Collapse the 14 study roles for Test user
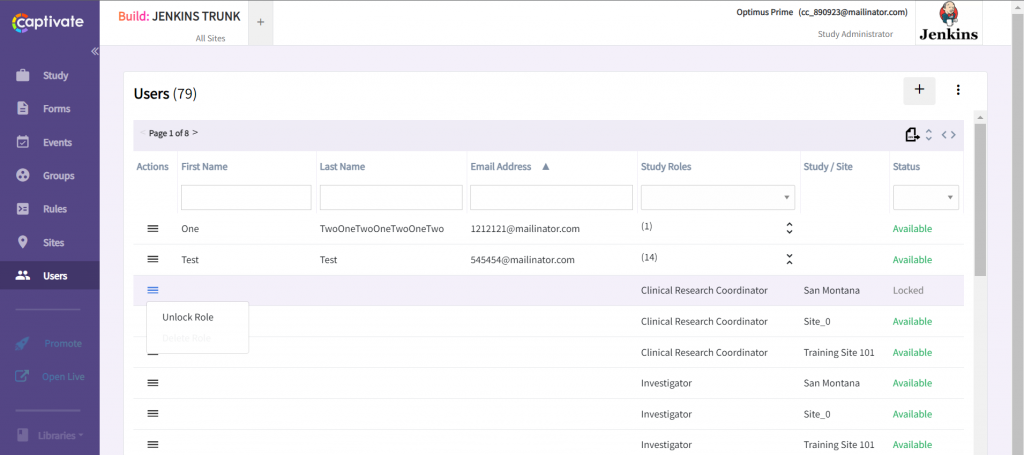1024x455 pixels. [789, 260]
